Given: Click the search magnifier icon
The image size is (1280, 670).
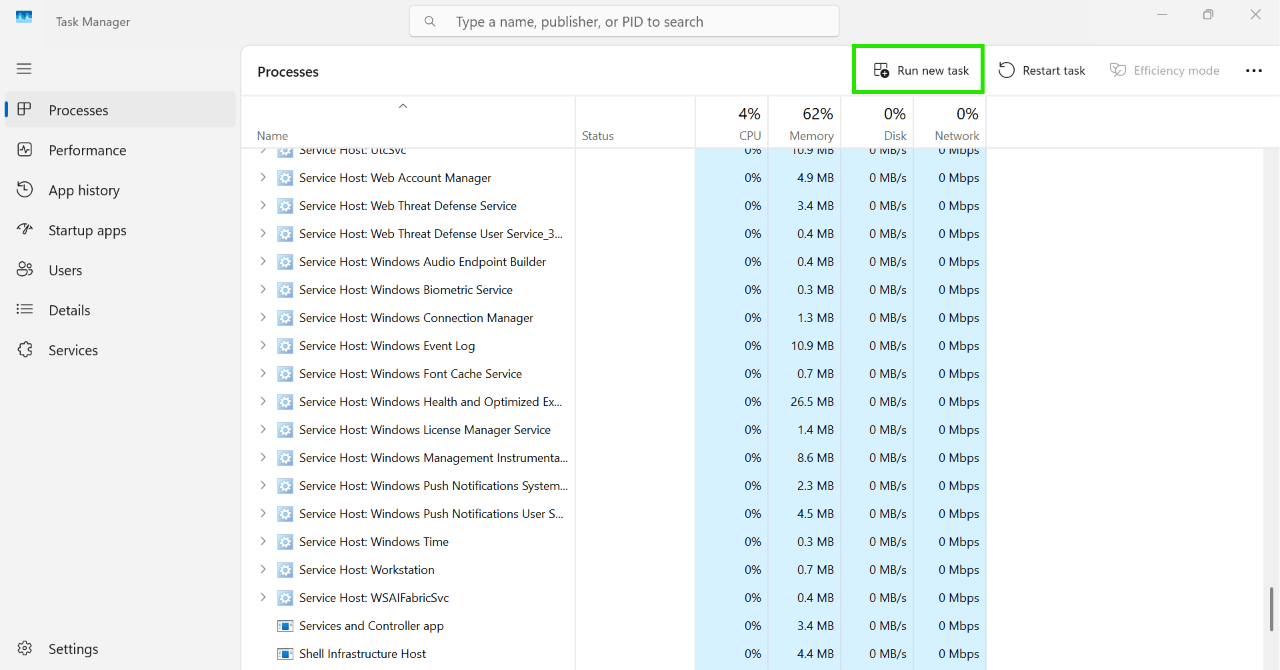Looking at the screenshot, I should [430, 21].
